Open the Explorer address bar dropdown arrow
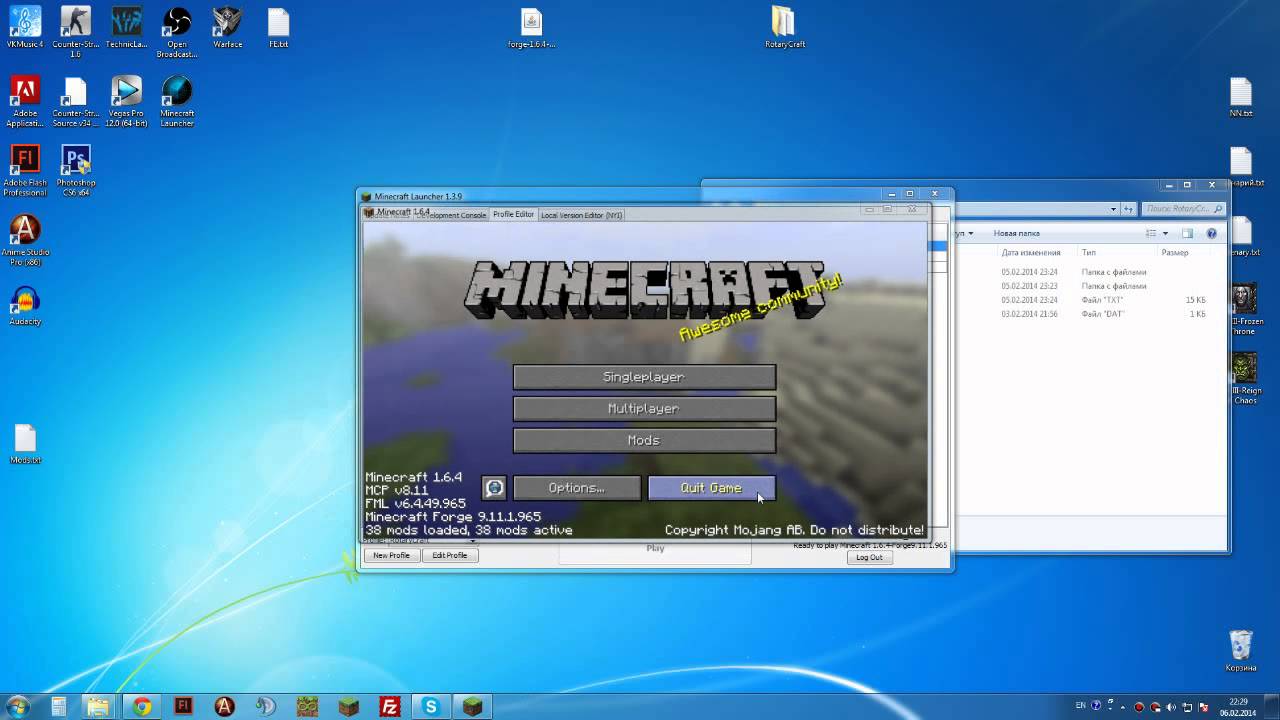Screen dimensions: 1280x720 click(1113, 209)
